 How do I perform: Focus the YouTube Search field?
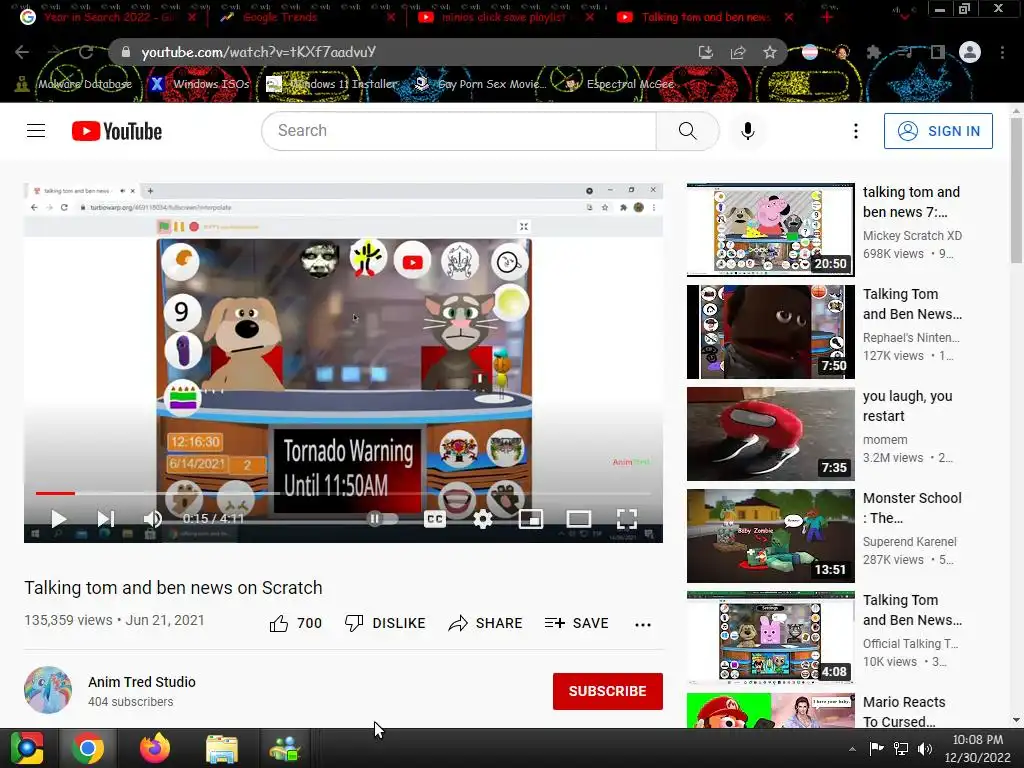click(459, 131)
